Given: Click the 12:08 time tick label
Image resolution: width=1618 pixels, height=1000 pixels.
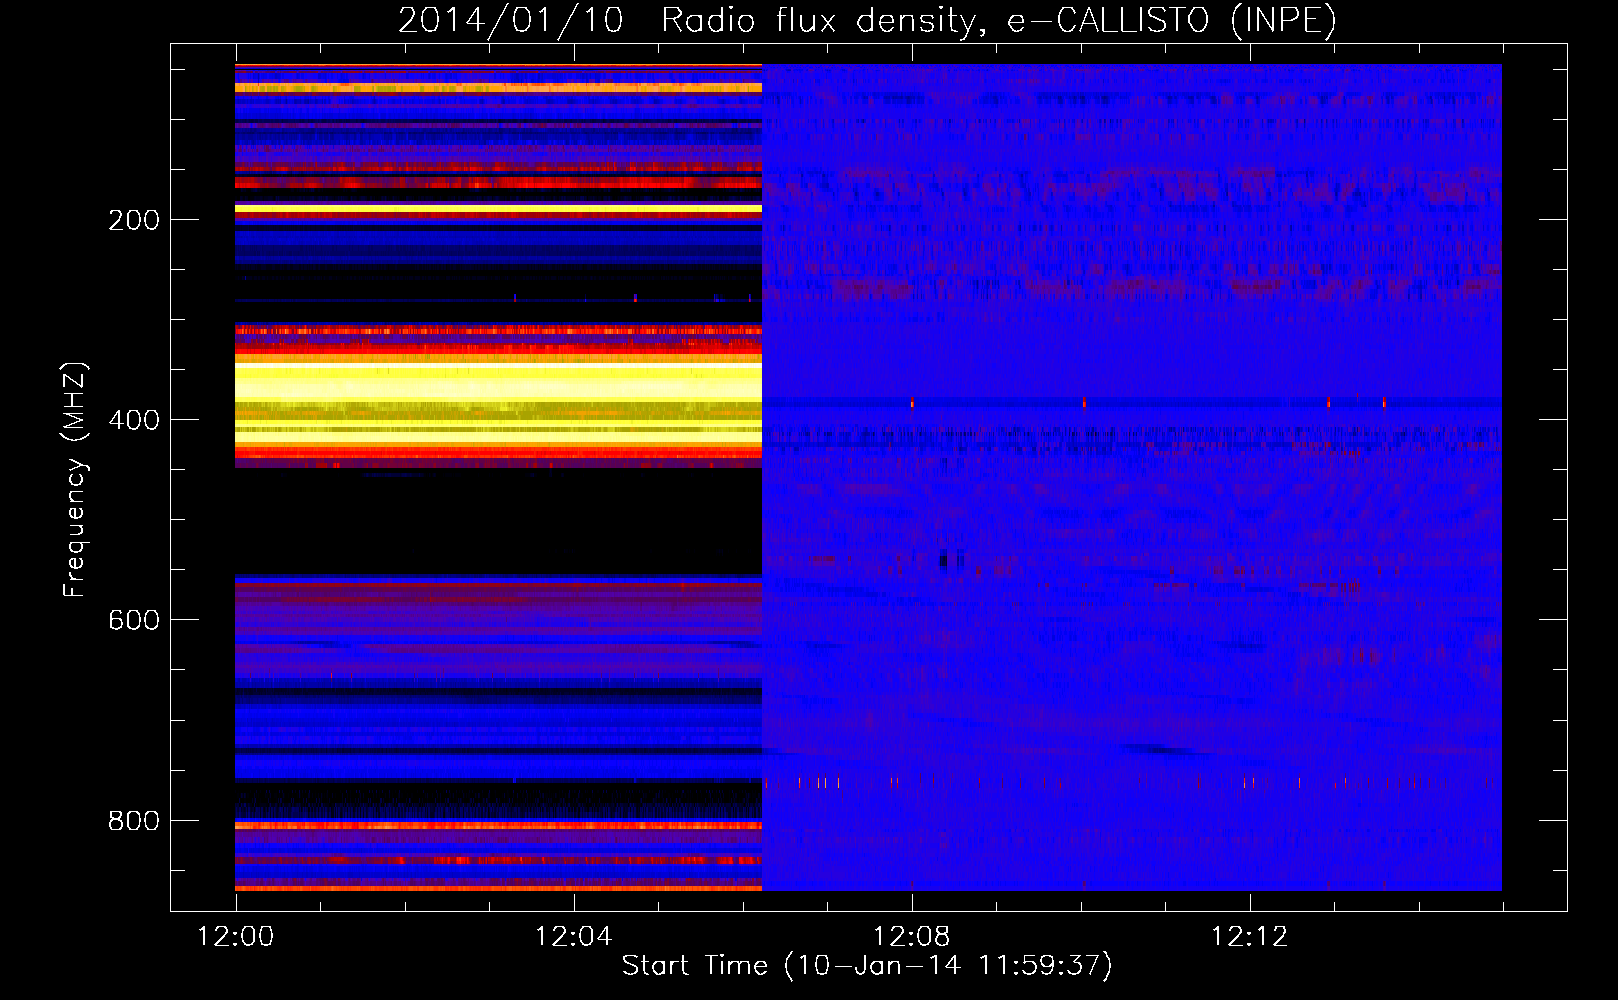Looking at the screenshot, I should coord(912,937).
